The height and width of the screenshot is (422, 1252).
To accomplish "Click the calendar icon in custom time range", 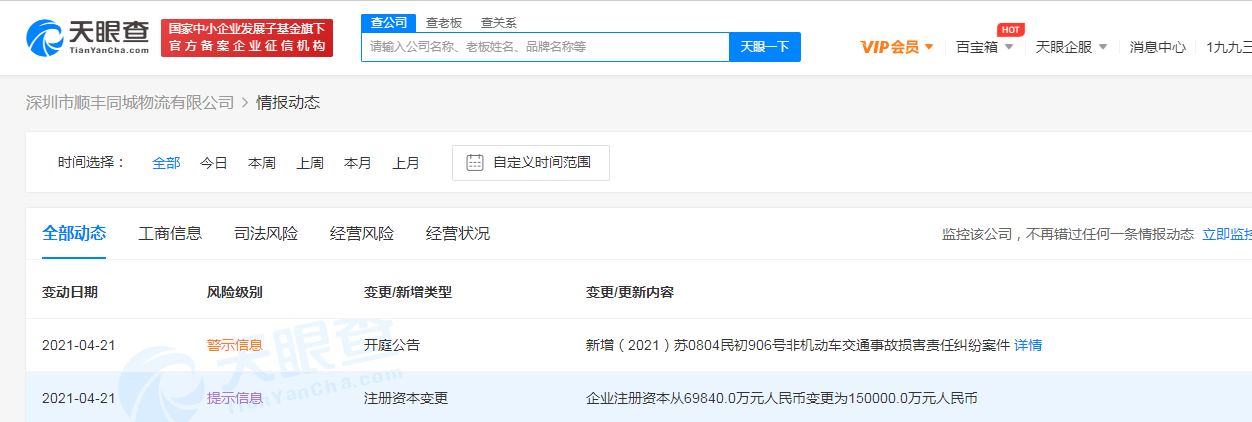I will tap(475, 163).
